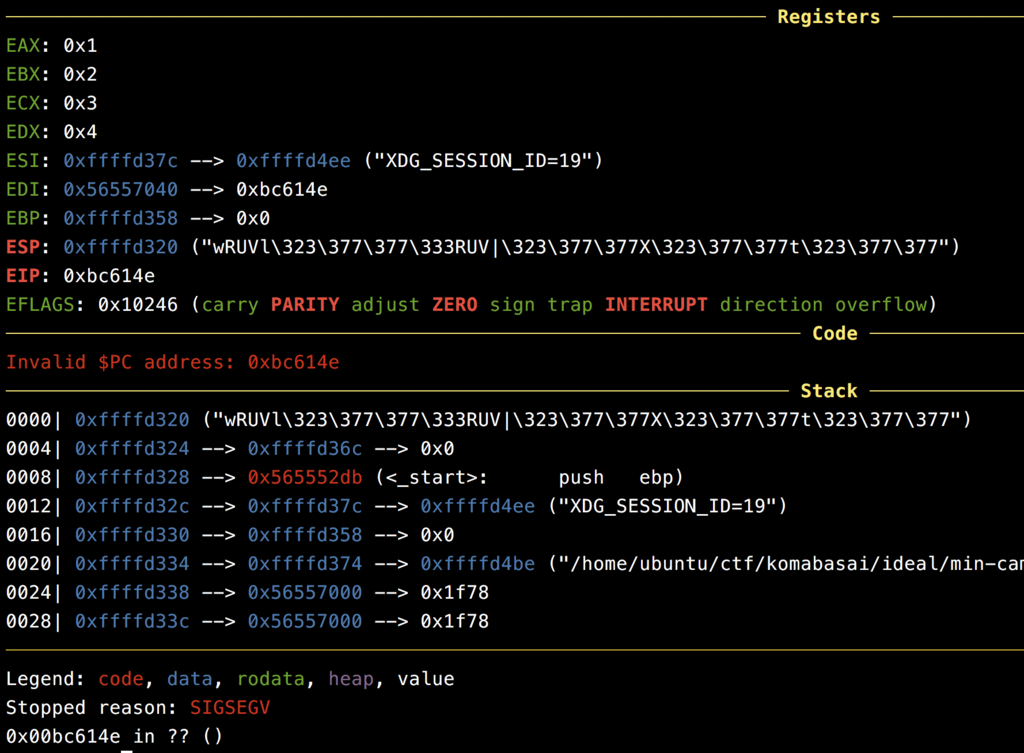Click the 'value' legend entry
Image resolution: width=1024 pixels, height=753 pixels.
coord(426,679)
